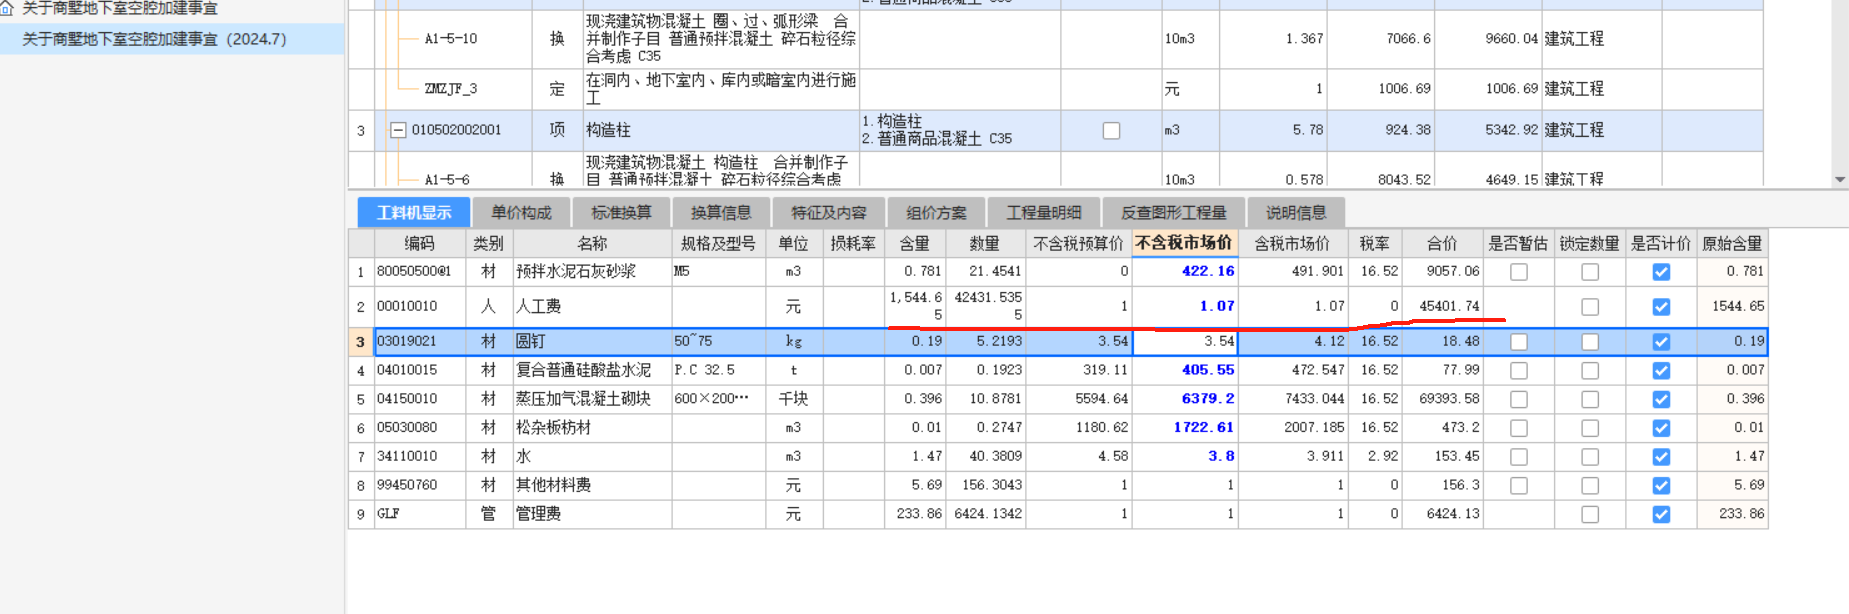
Task: Select the 特征及内容 tab
Action: tap(828, 213)
